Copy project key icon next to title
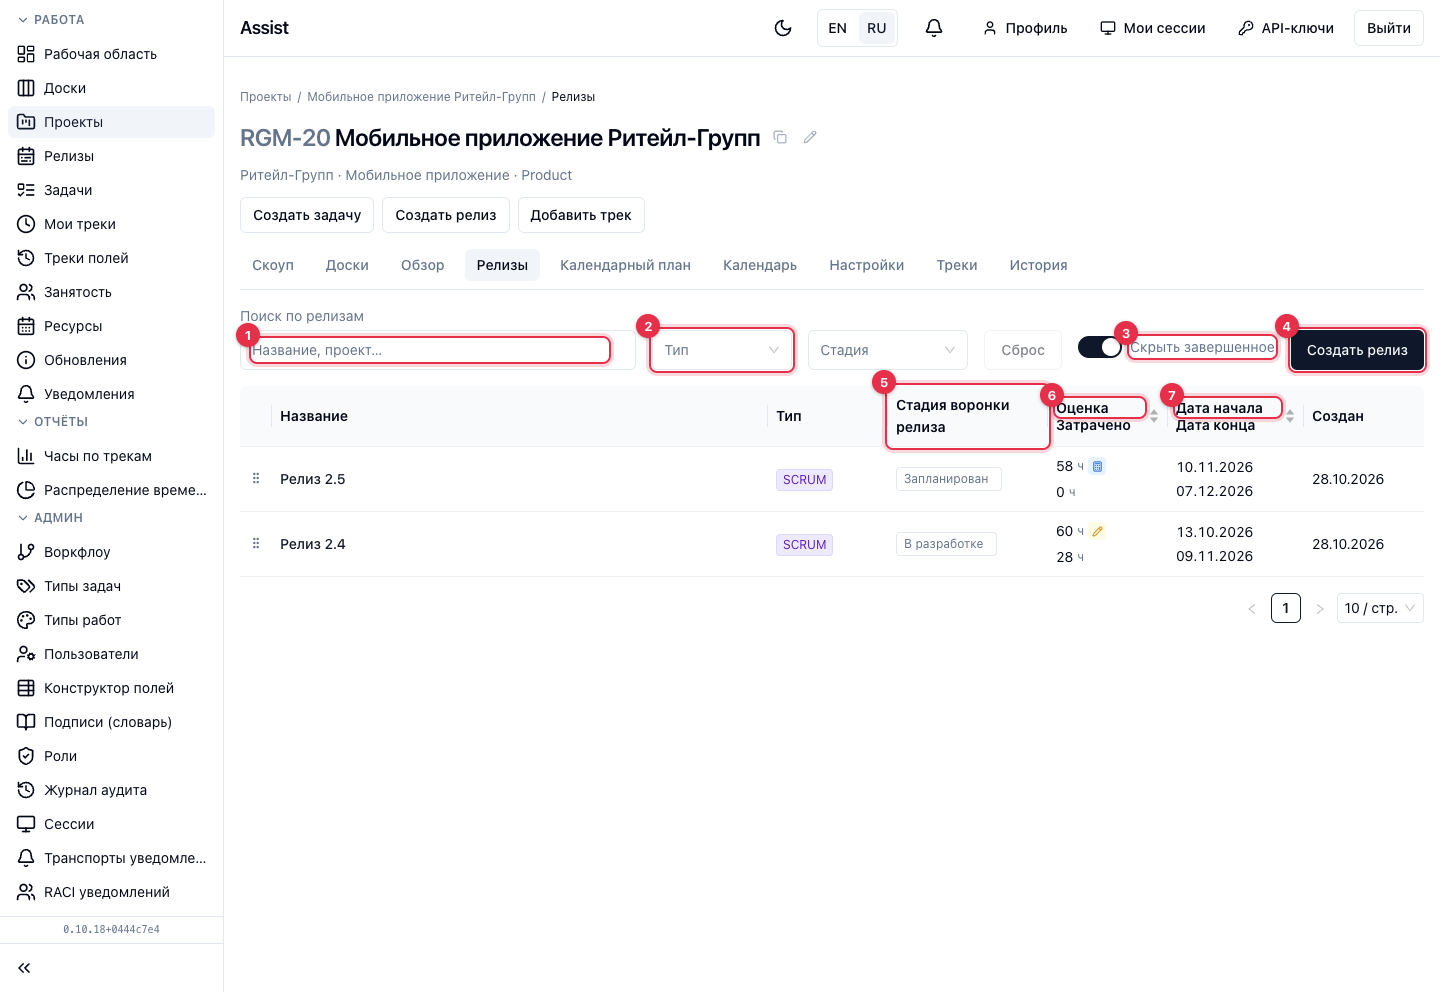The image size is (1440, 992). coord(781,137)
